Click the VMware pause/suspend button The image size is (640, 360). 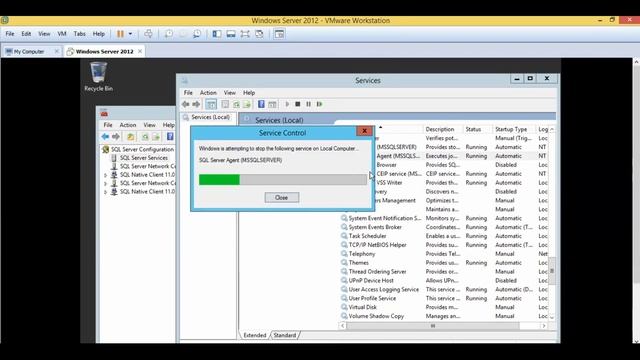120,34
